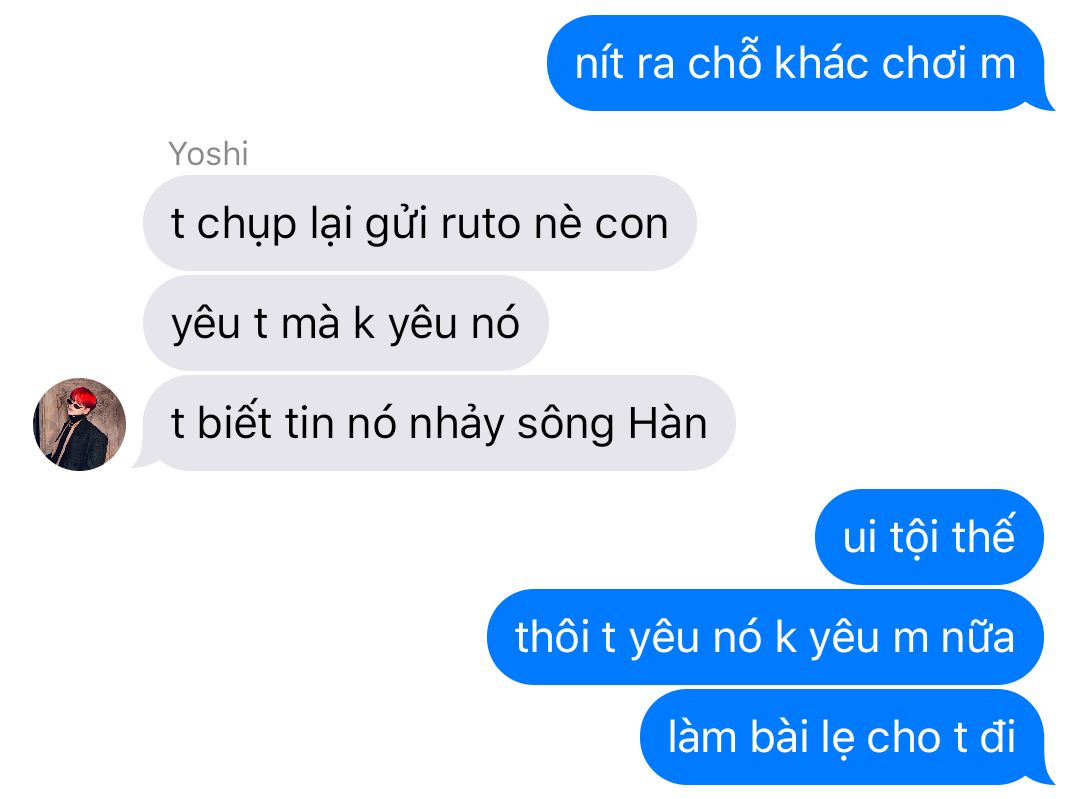Image resolution: width=1079 pixels, height=799 pixels.
Task: Select the bubble "t chụp lại gửi ruto nè con"
Action: (420, 223)
